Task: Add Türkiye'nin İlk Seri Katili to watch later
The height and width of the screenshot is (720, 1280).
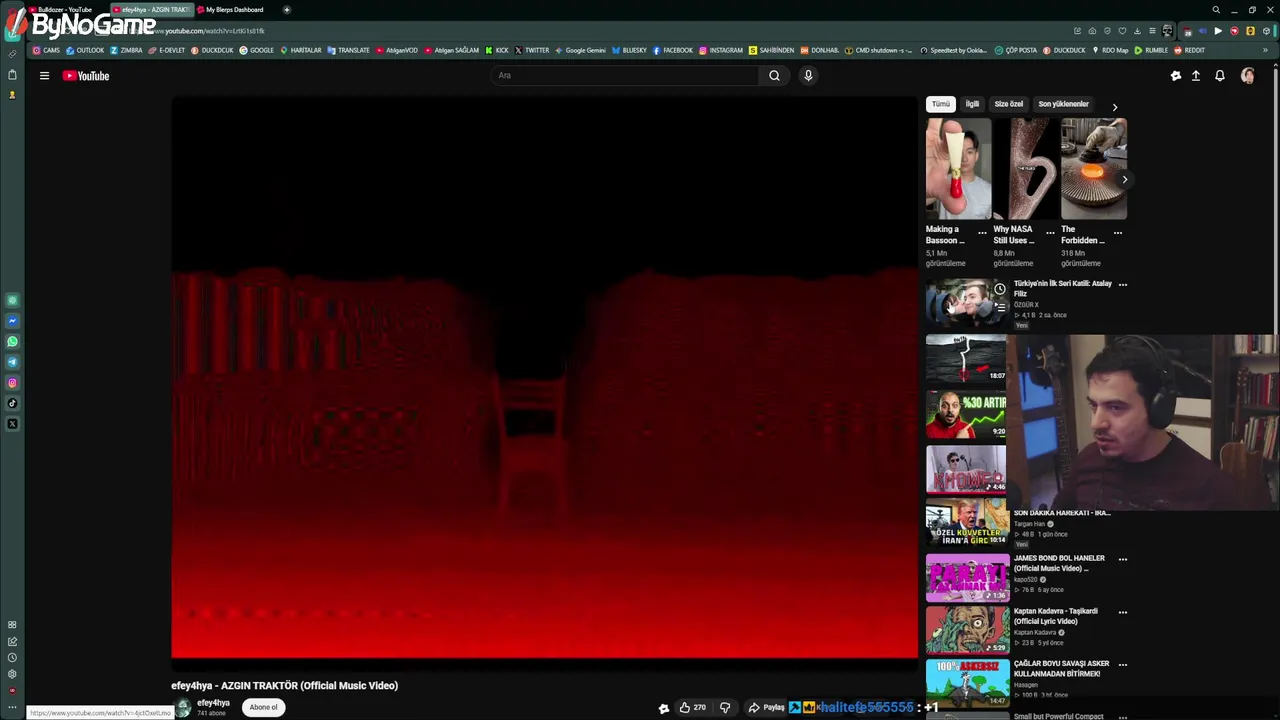Action: pos(999,289)
